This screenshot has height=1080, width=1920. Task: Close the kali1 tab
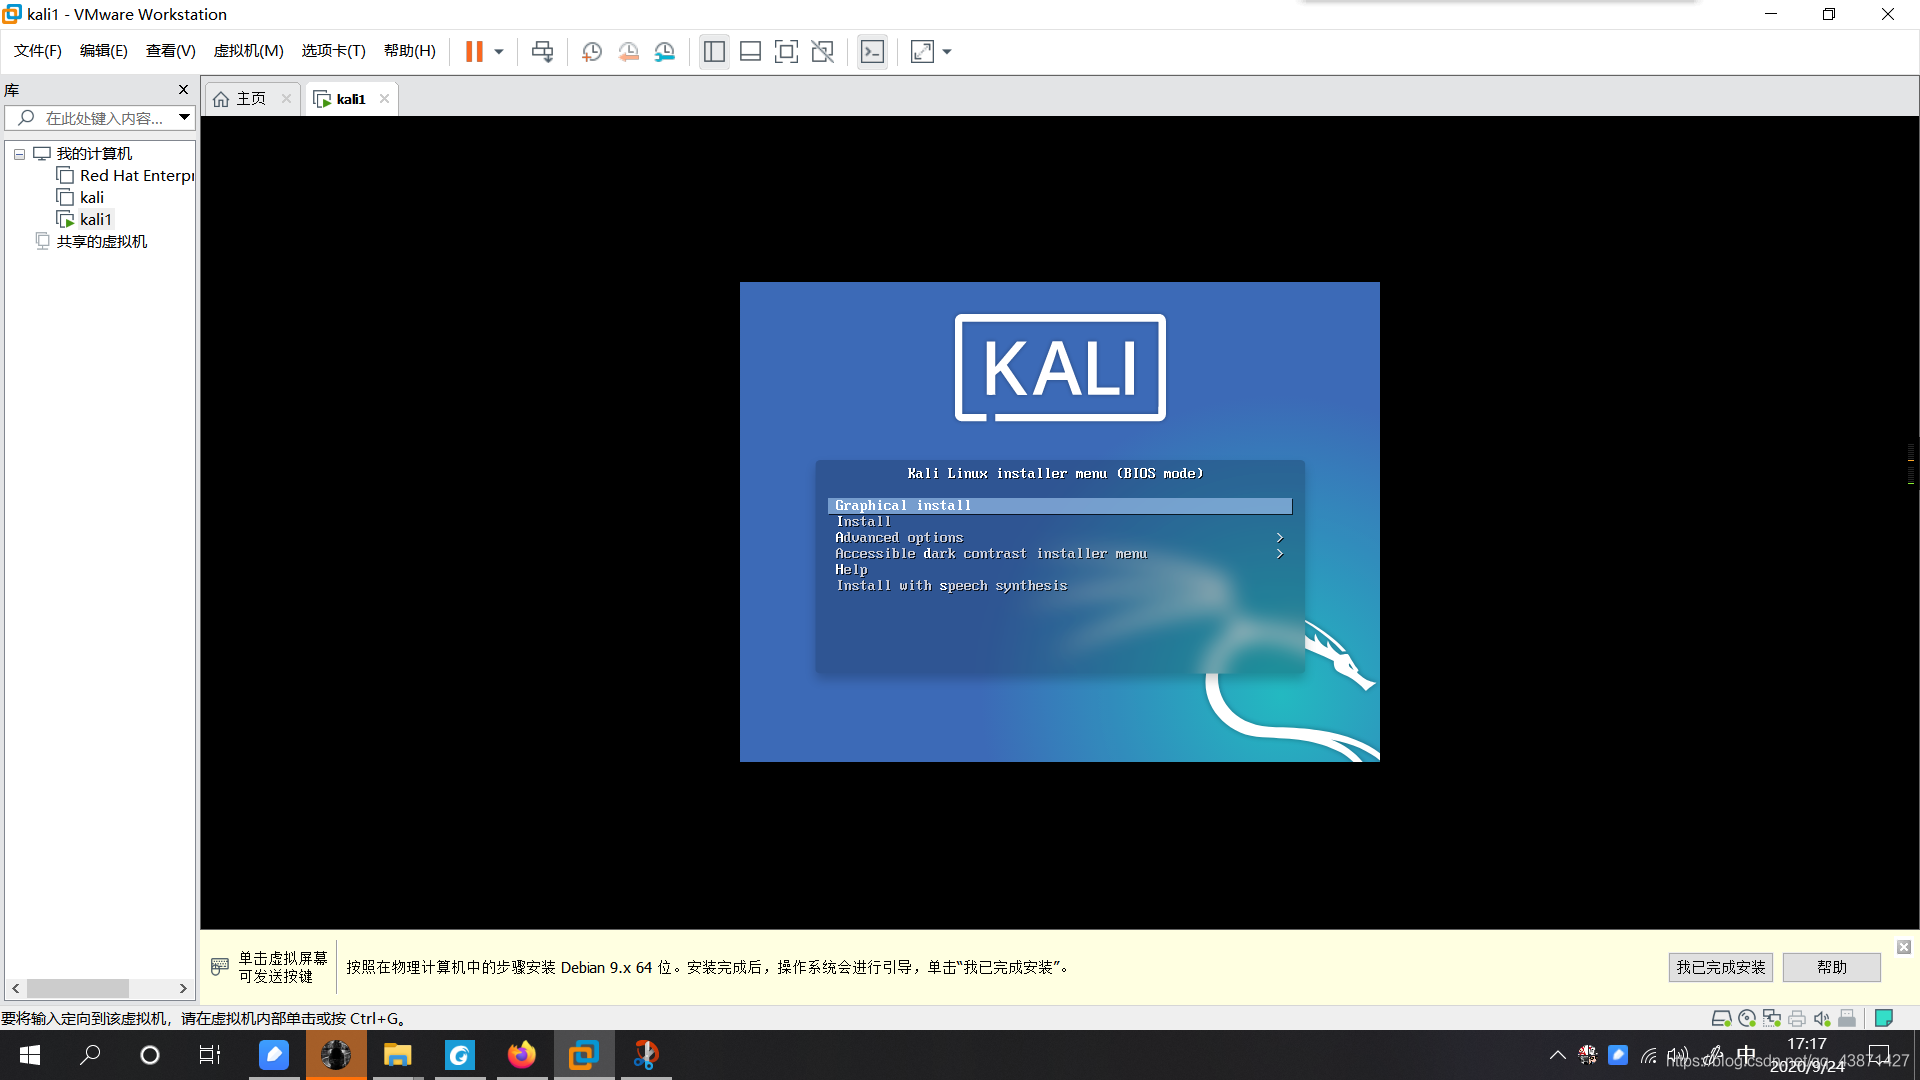(384, 98)
